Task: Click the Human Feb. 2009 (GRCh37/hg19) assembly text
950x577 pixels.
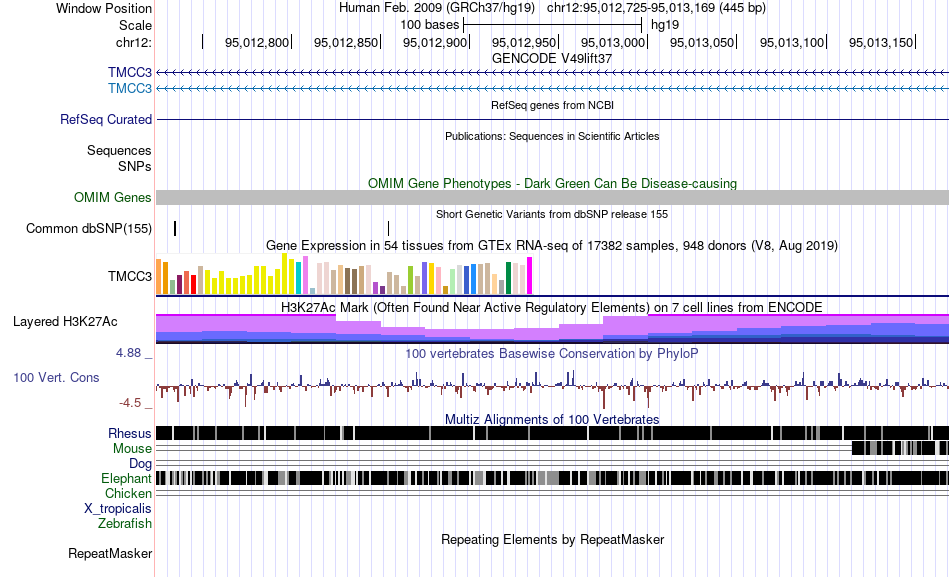Action: click(437, 8)
